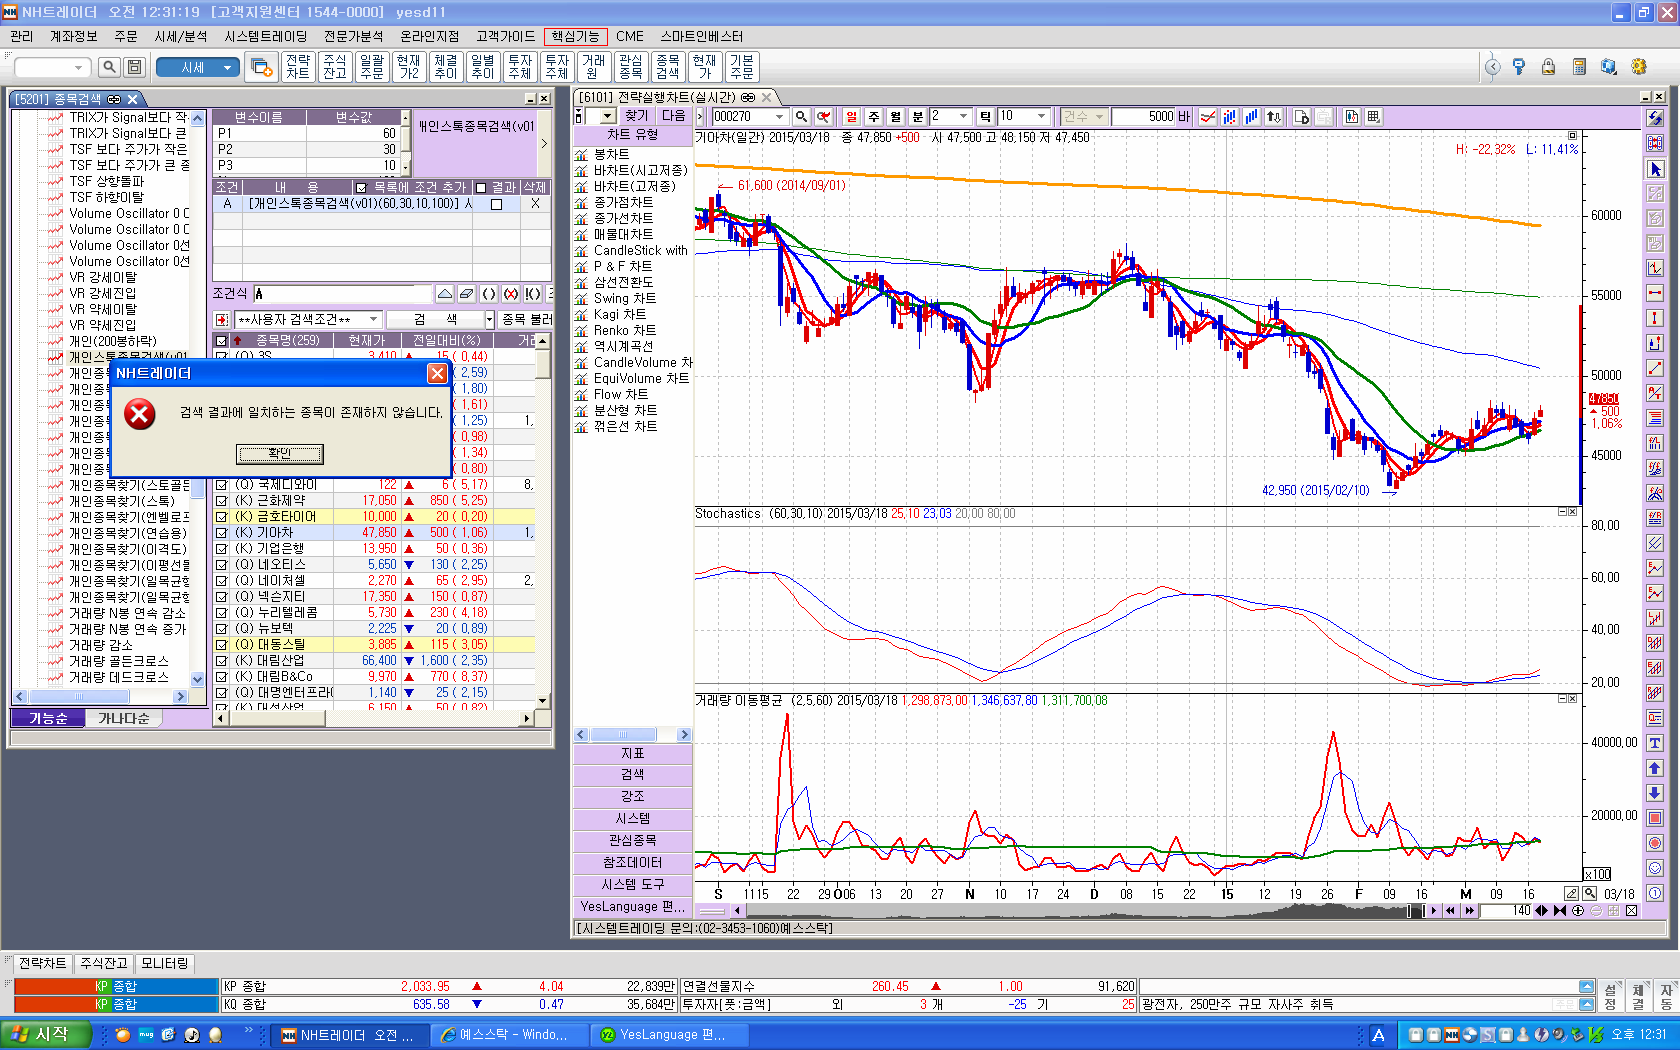Choose Renko 차트 in the chart type list
The width and height of the screenshot is (1680, 1050).
[625, 331]
